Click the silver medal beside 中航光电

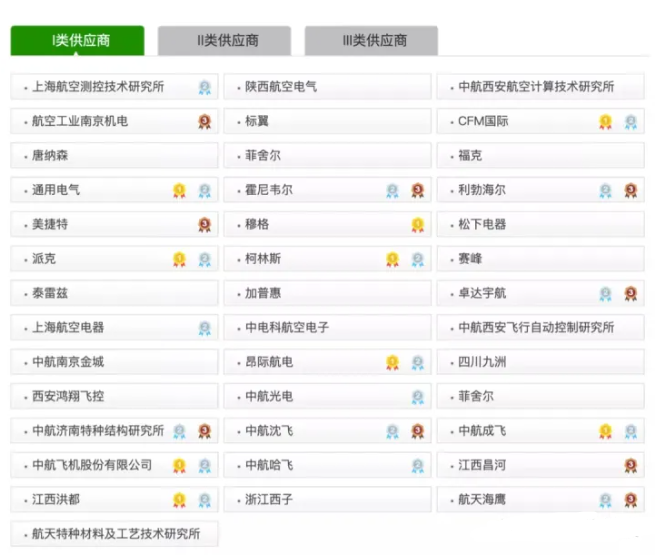point(418,397)
